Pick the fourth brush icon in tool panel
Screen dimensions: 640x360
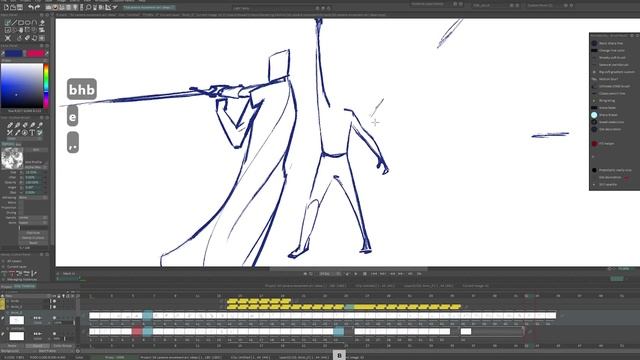pos(32,125)
